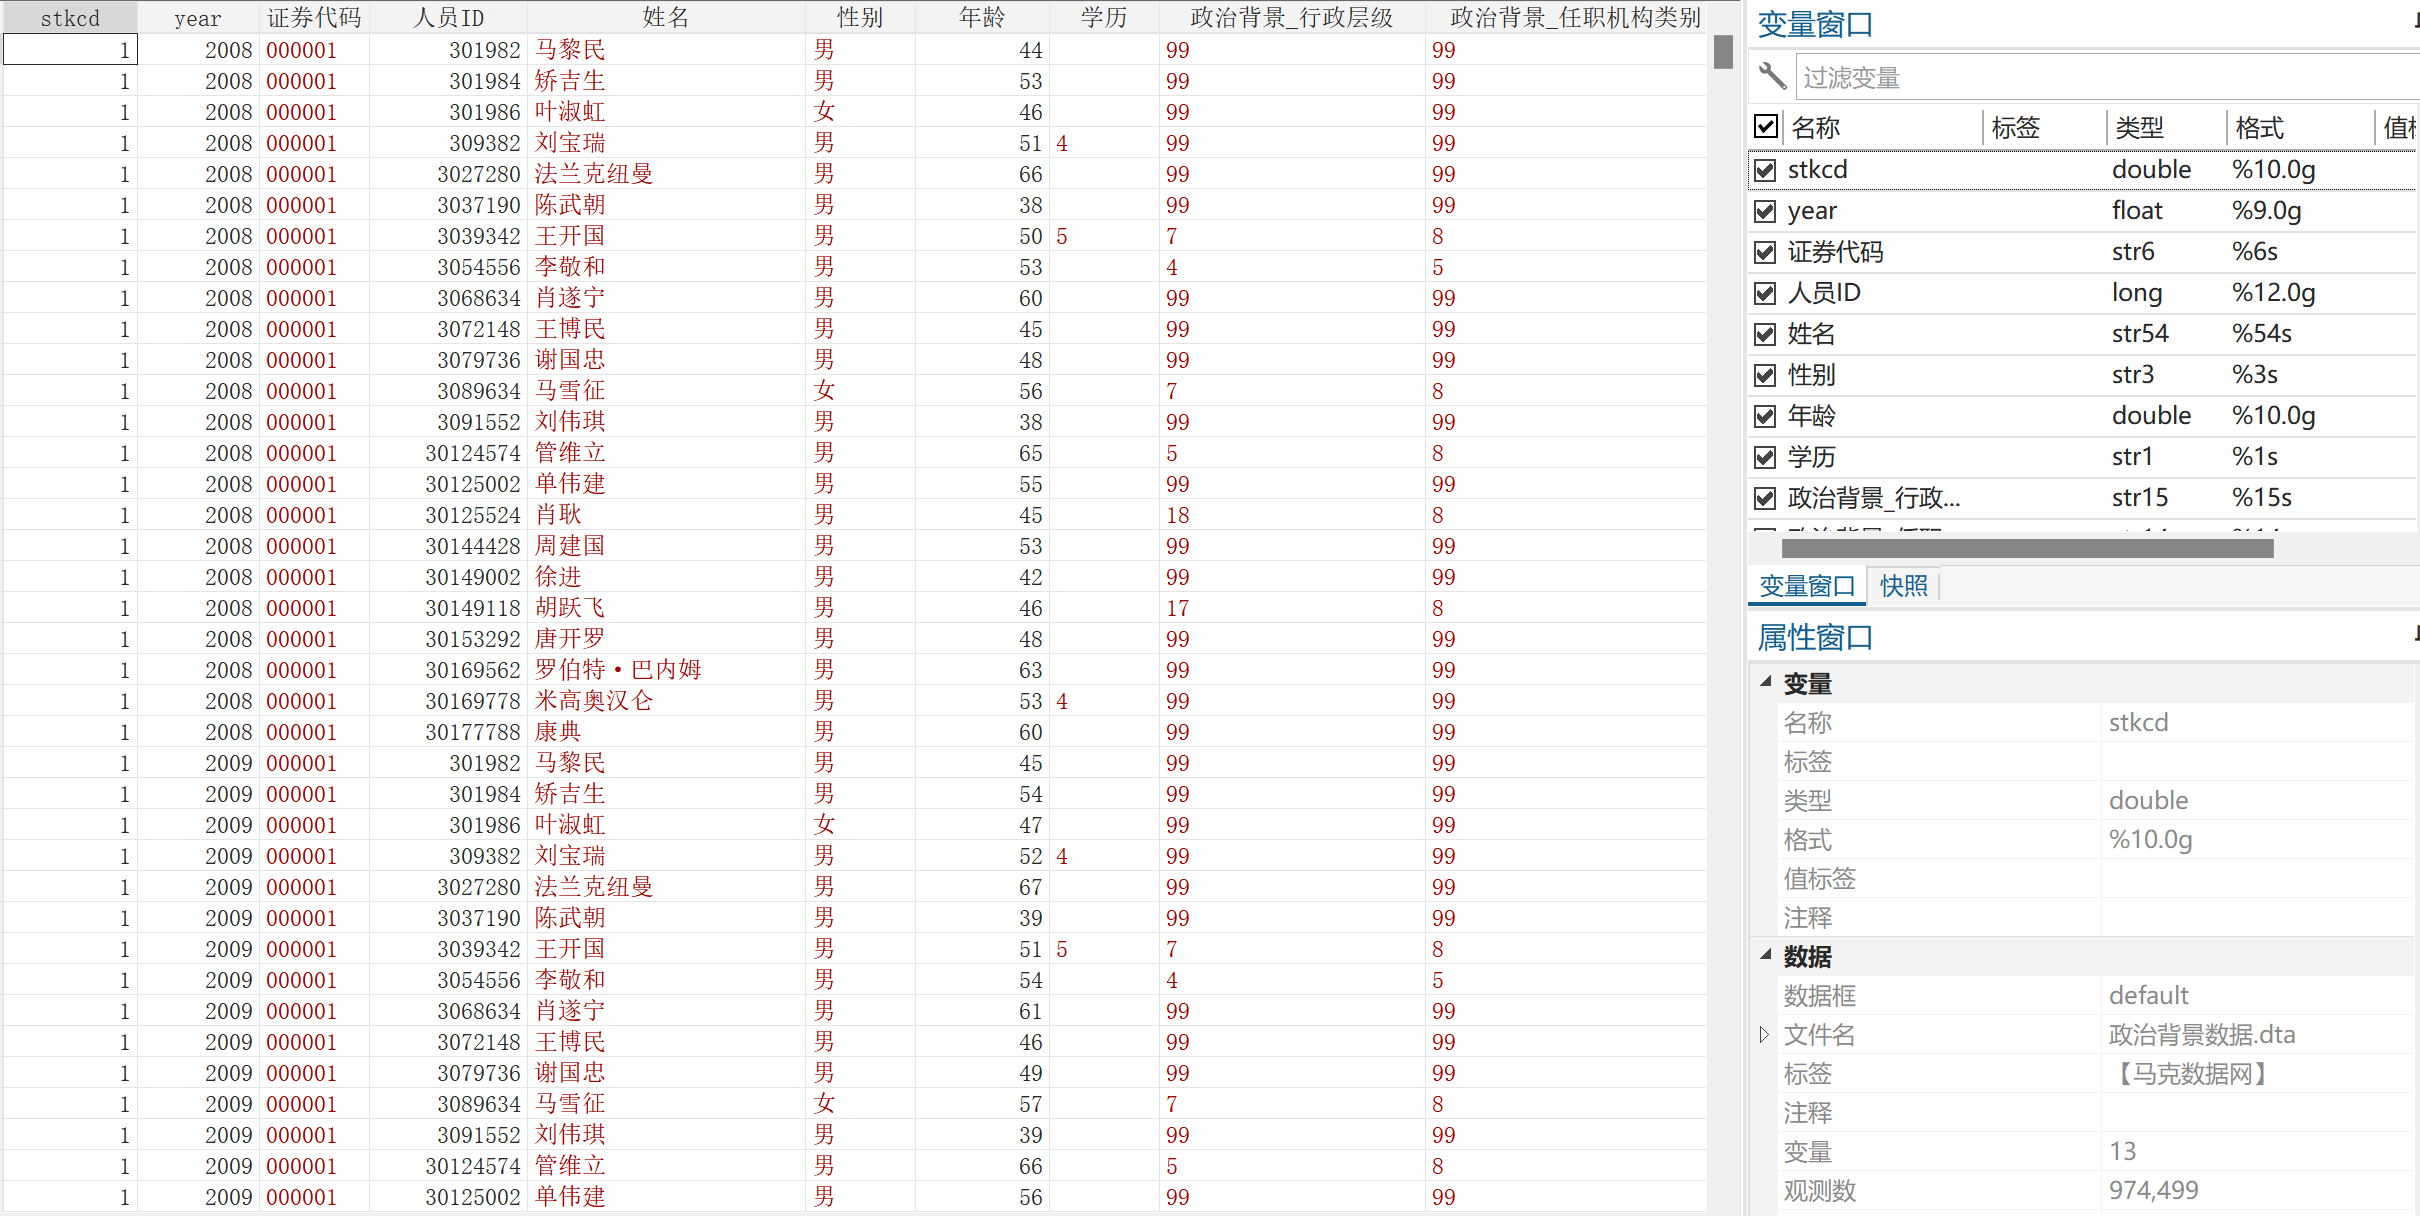
Task: Uncheck the year variable checkbox
Action: point(1766,211)
